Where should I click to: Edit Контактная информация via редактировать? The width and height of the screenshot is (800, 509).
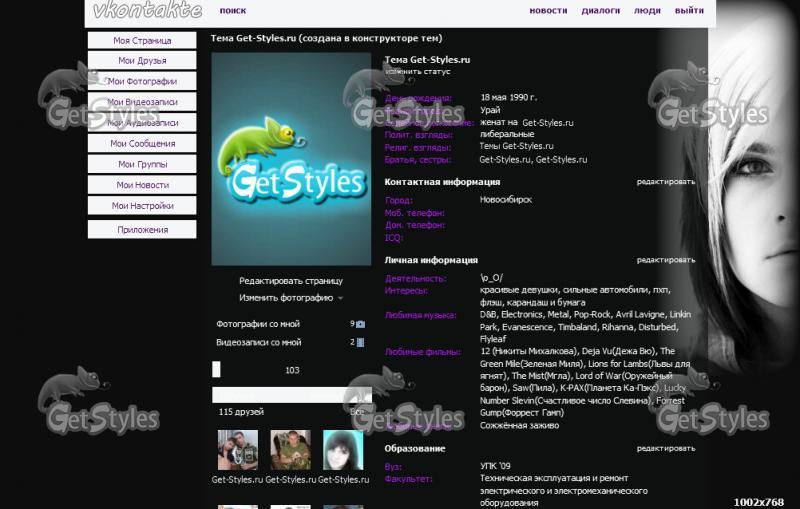coord(665,182)
